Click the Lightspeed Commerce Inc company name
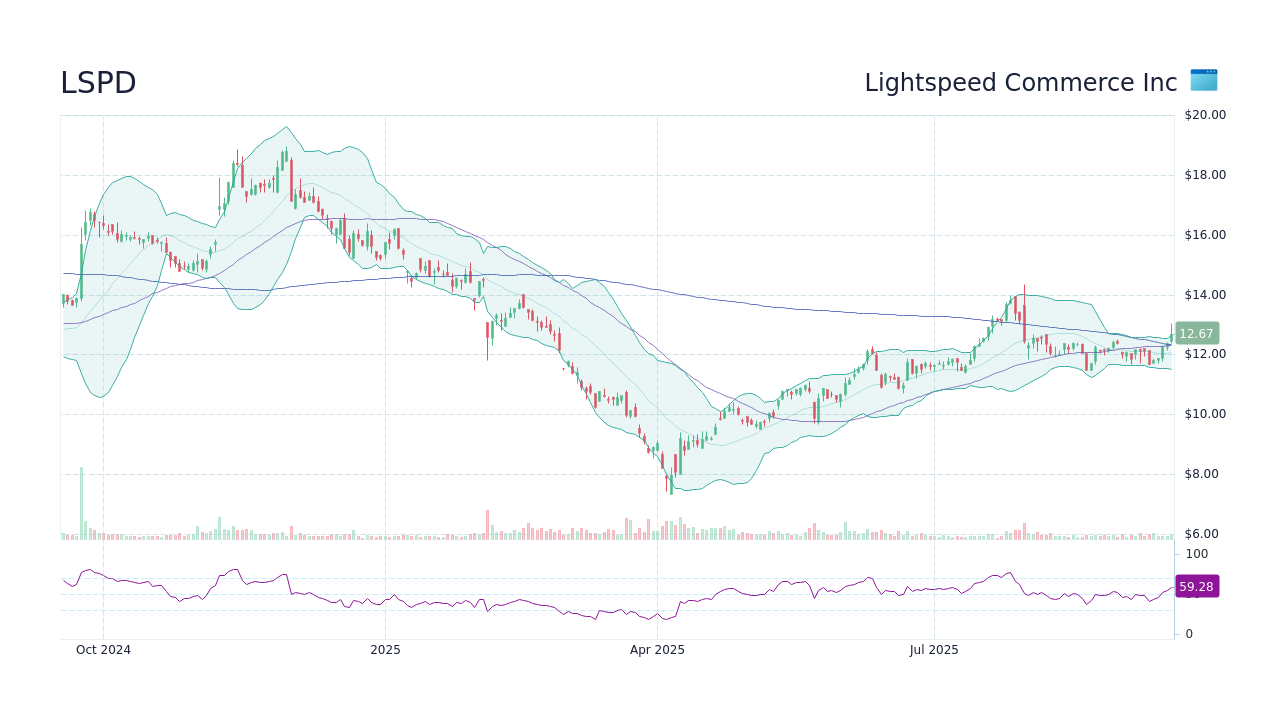 [x=1021, y=83]
